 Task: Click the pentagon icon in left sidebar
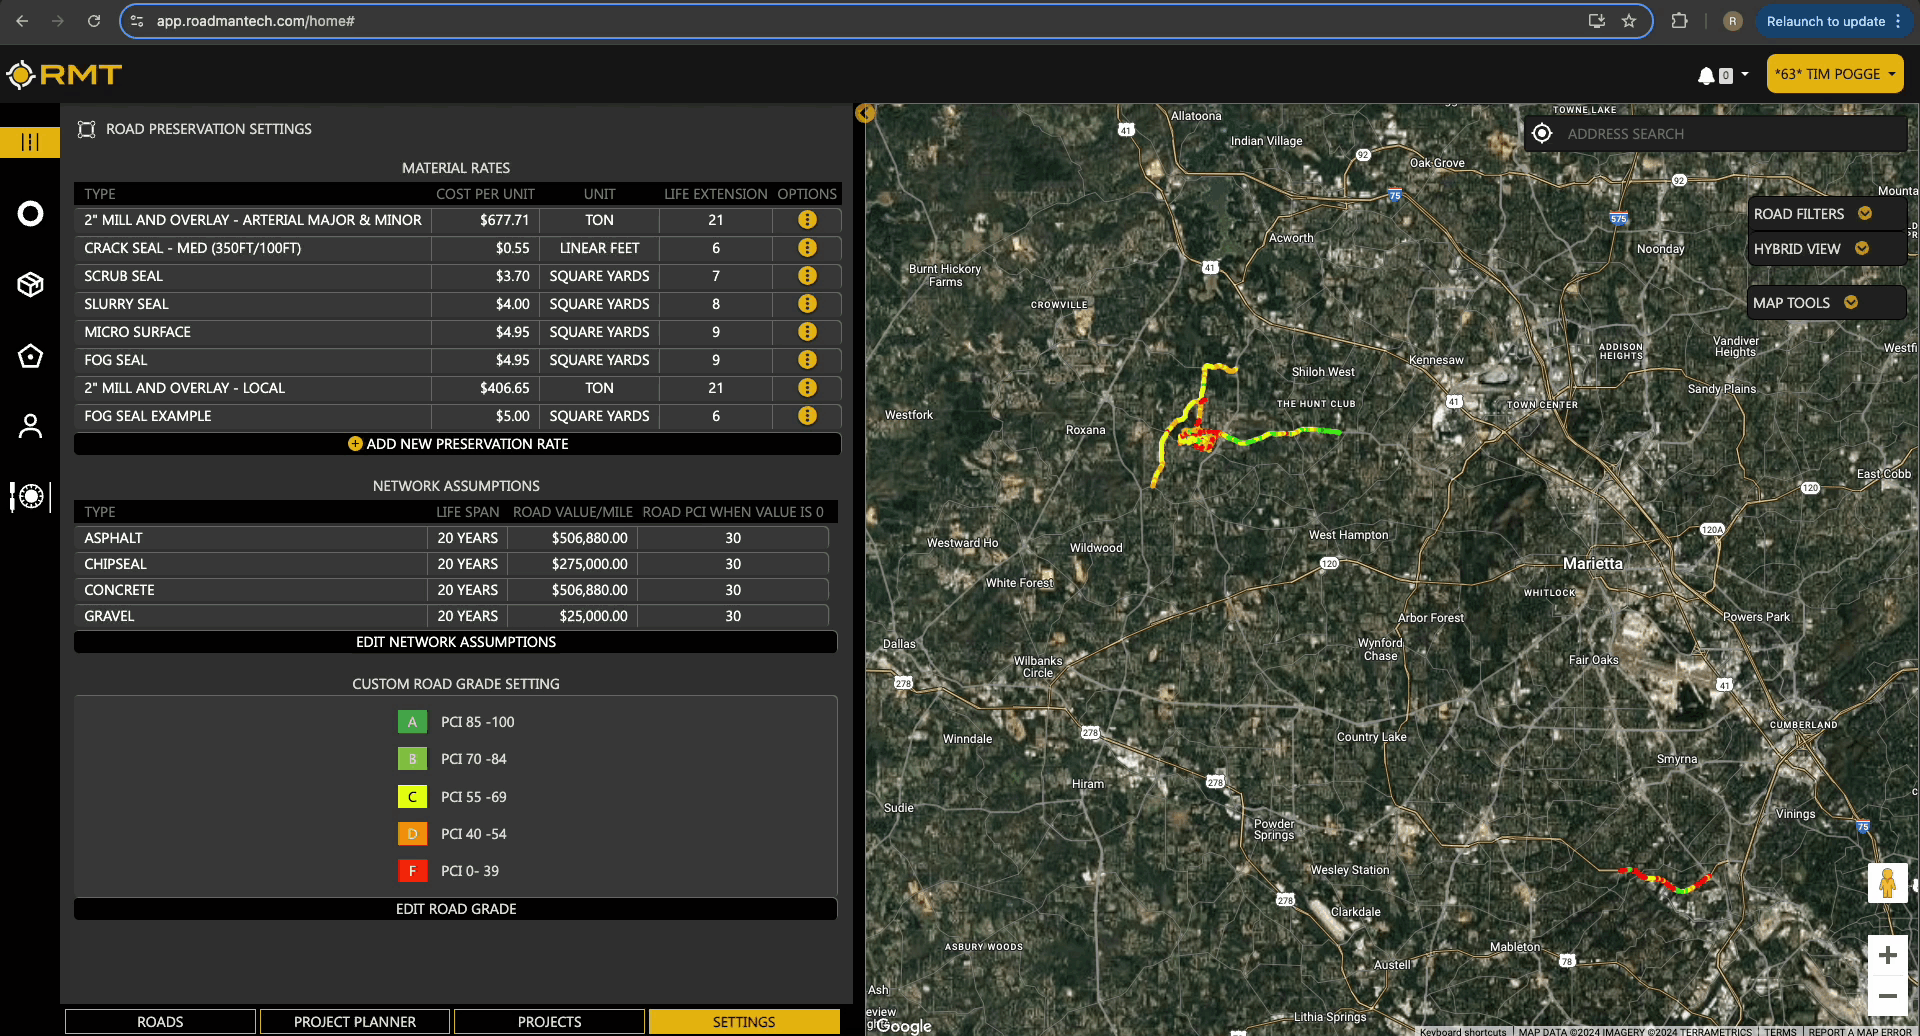click(30, 356)
